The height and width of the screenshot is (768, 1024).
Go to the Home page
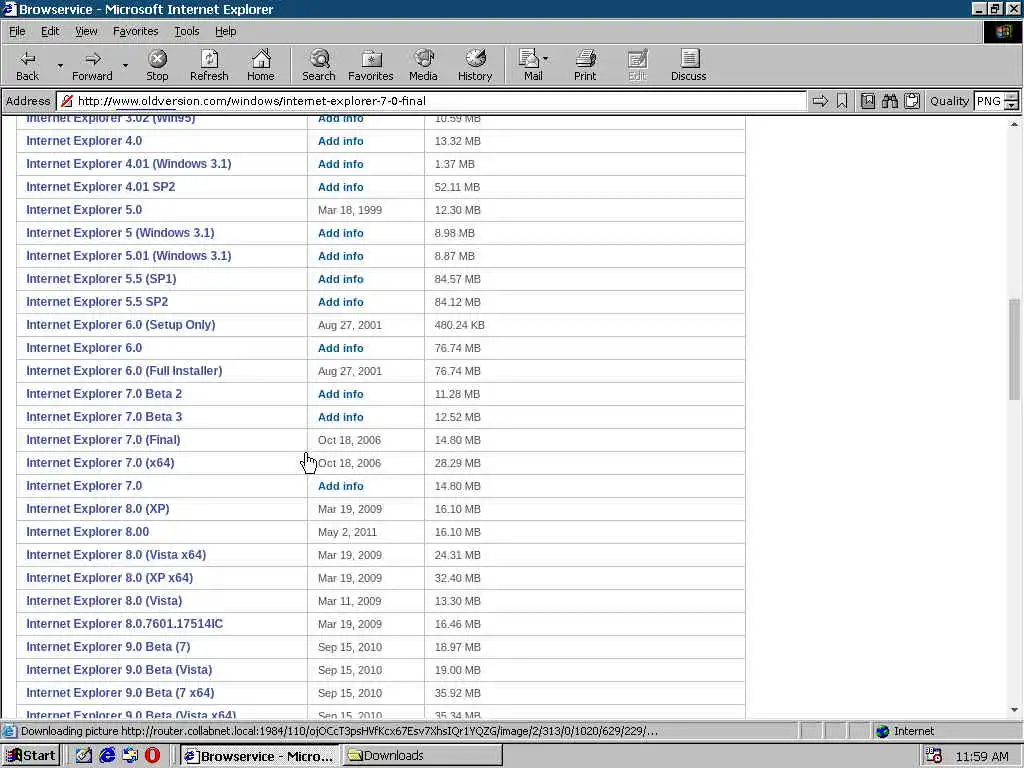261,65
